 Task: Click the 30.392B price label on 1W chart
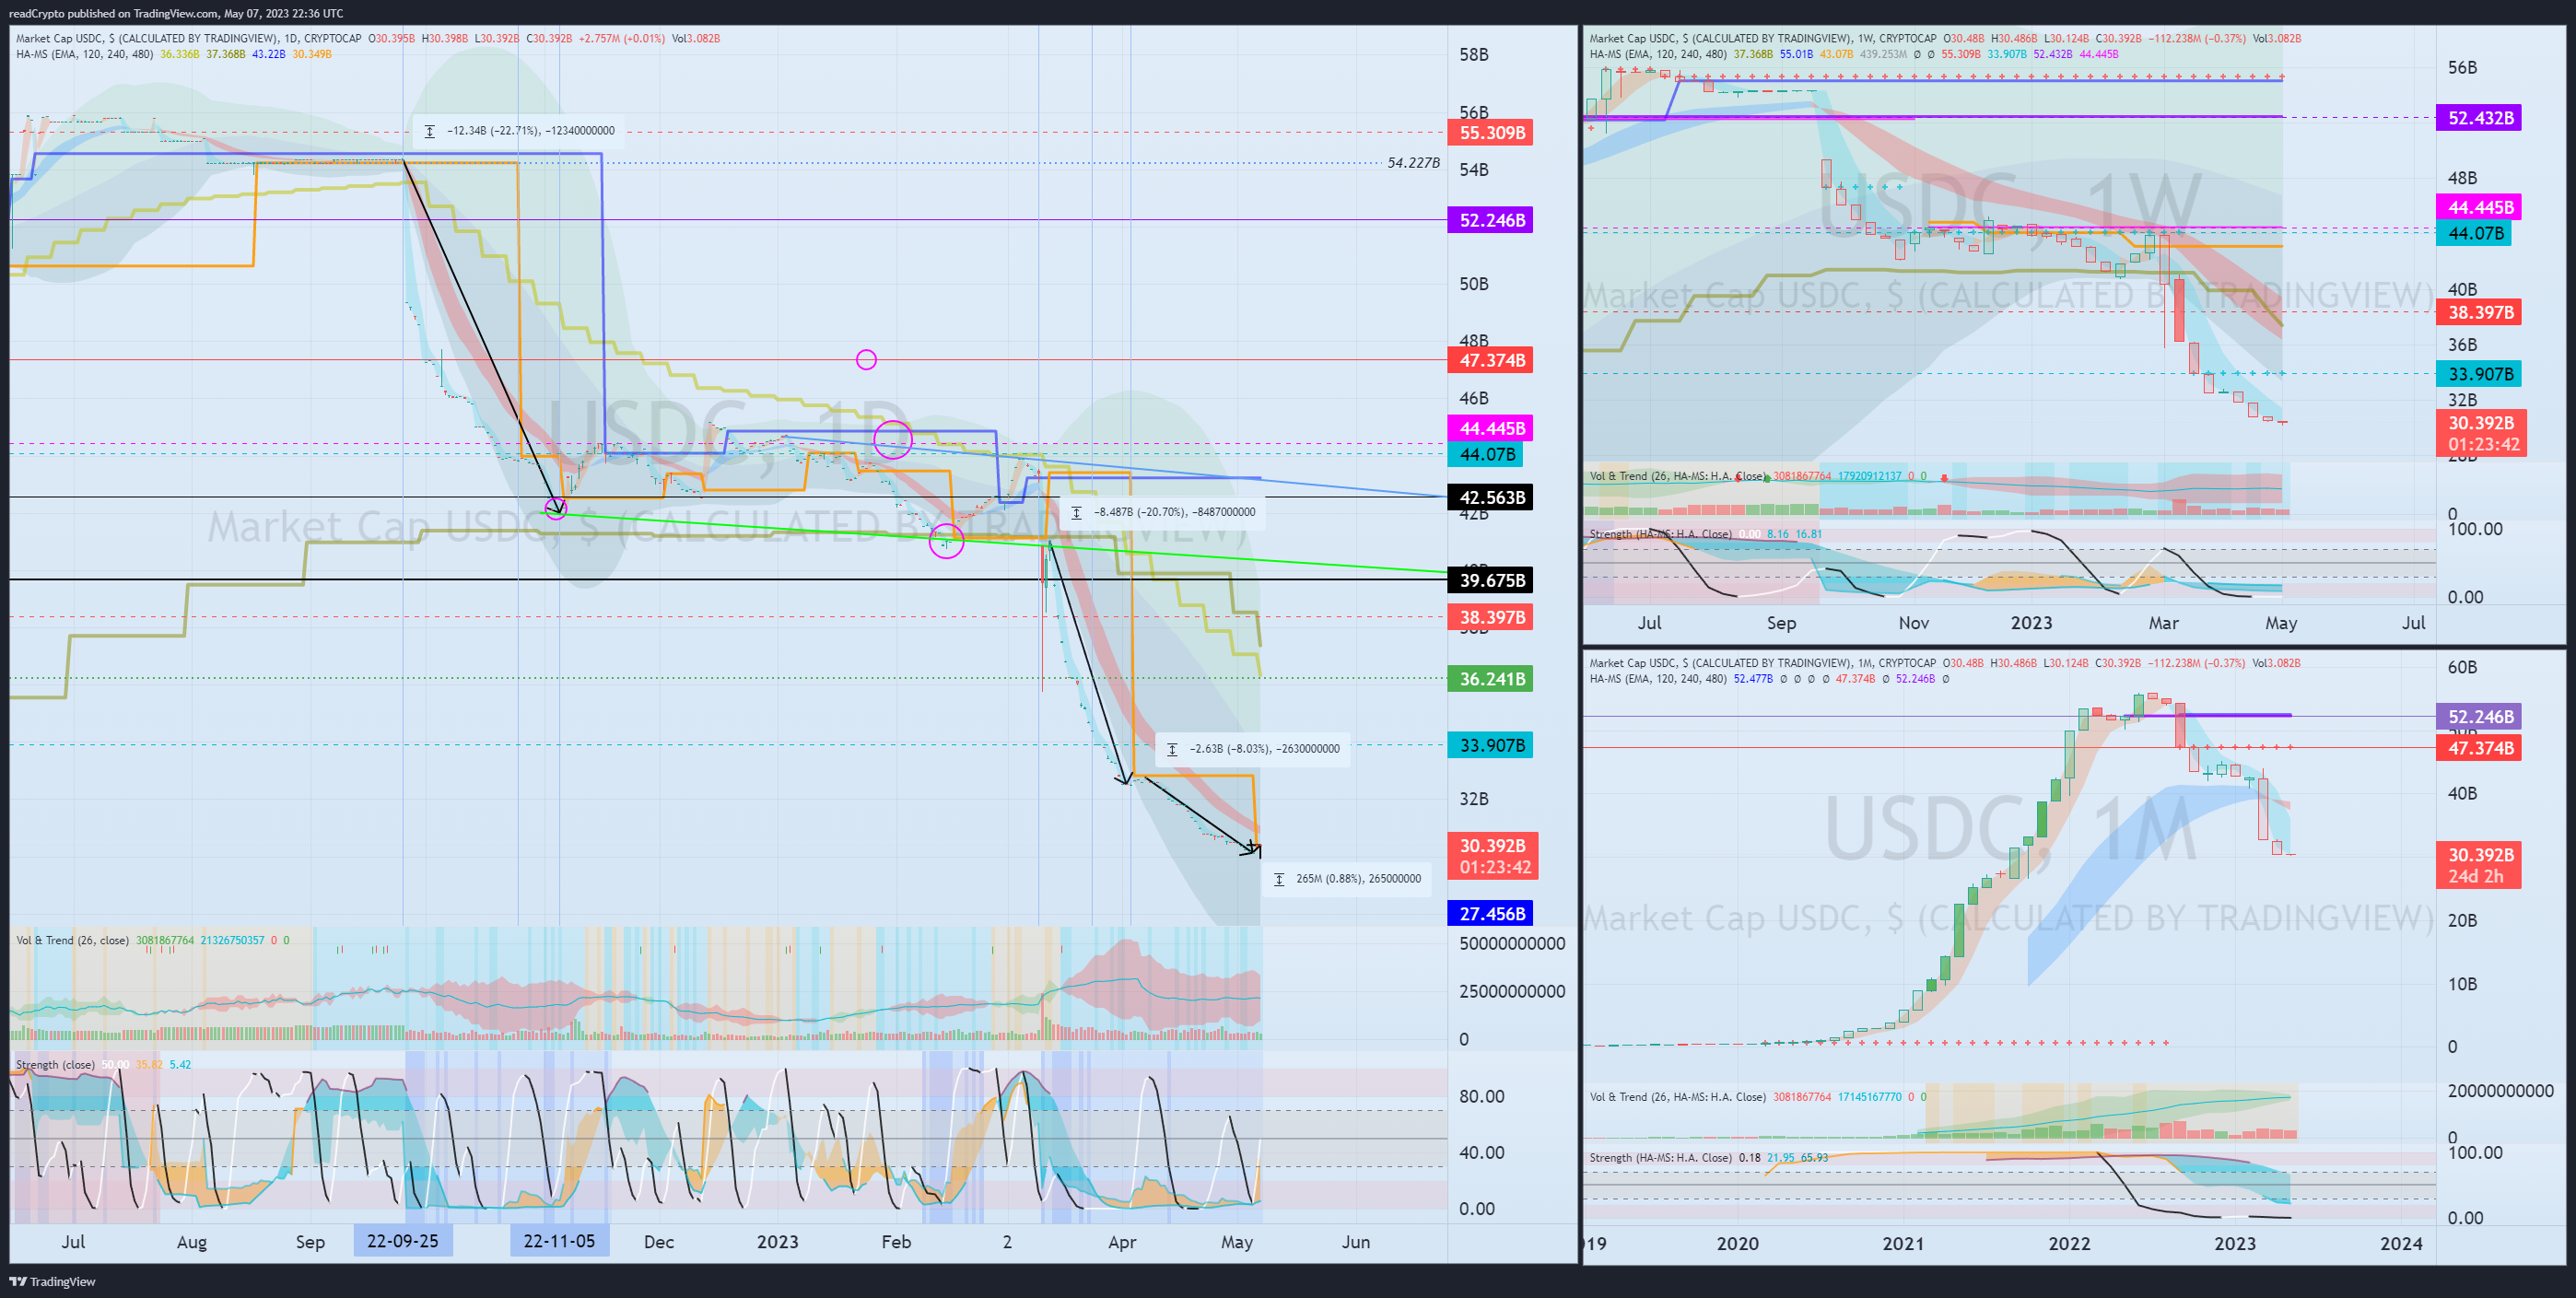click(2481, 433)
